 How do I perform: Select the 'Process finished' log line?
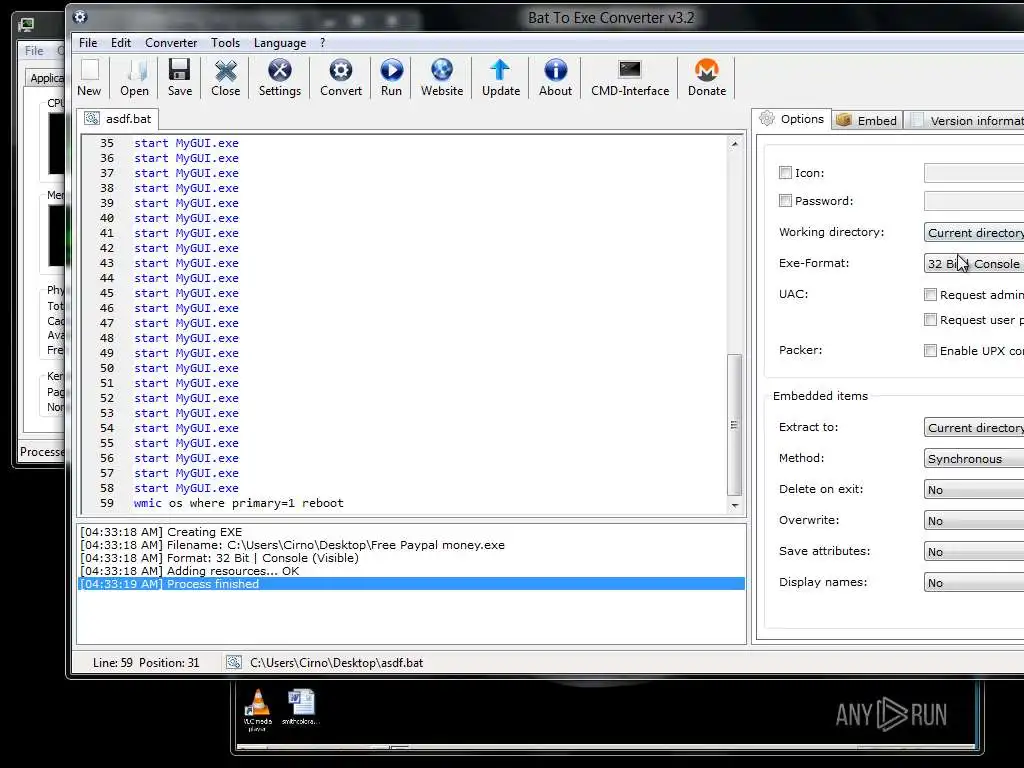tap(411, 584)
